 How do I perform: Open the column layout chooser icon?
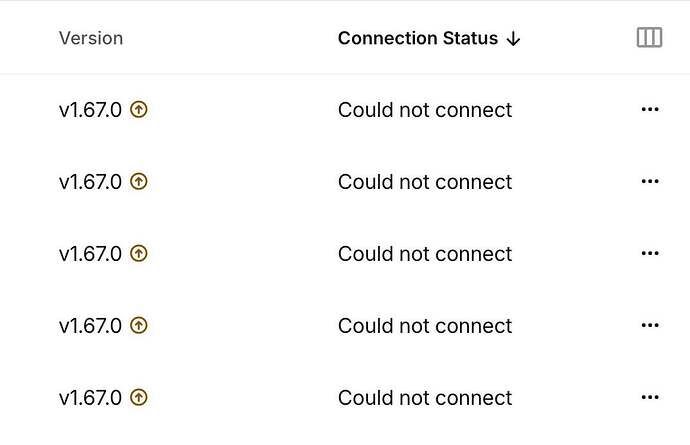[x=649, y=37]
